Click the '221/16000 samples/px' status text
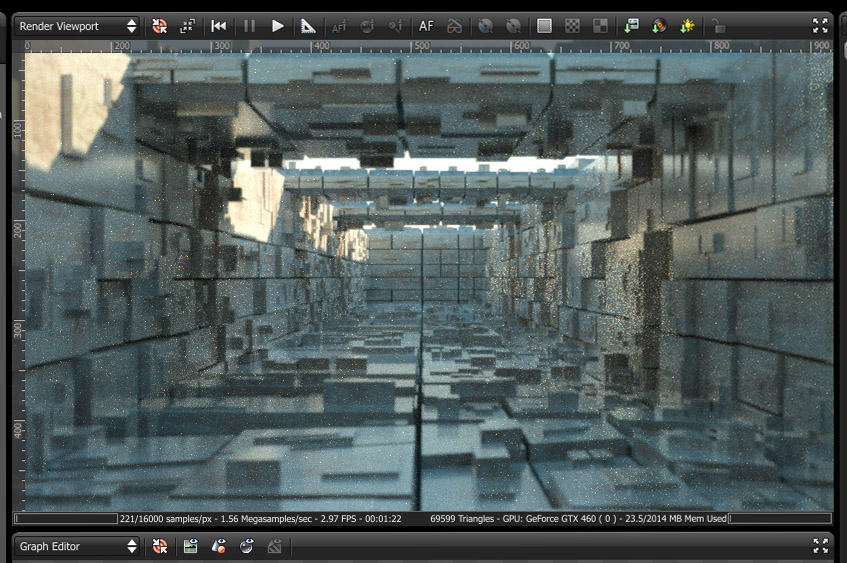Image resolution: width=847 pixels, height=563 pixels. (x=165, y=519)
